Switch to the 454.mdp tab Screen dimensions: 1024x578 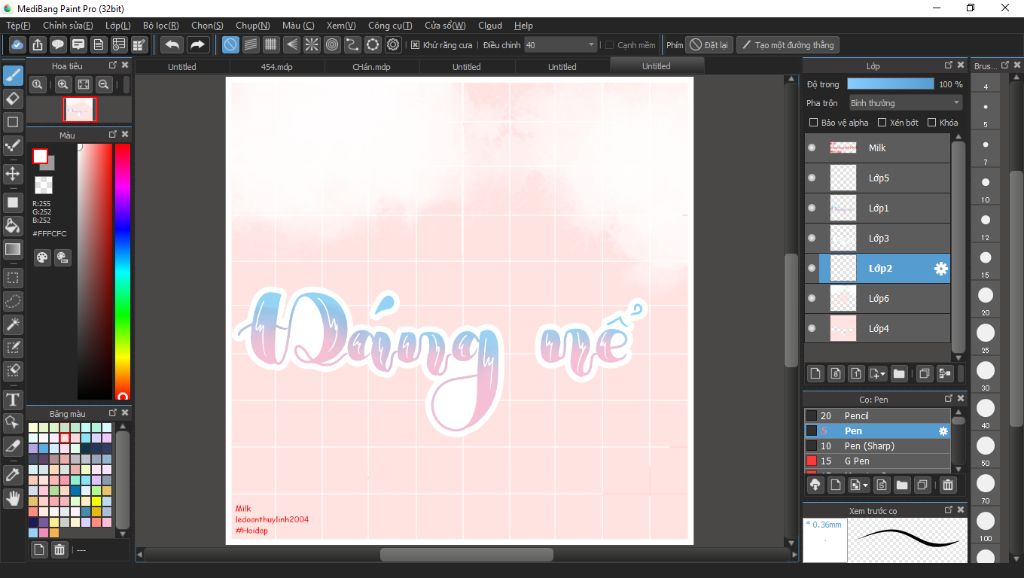coord(276,67)
